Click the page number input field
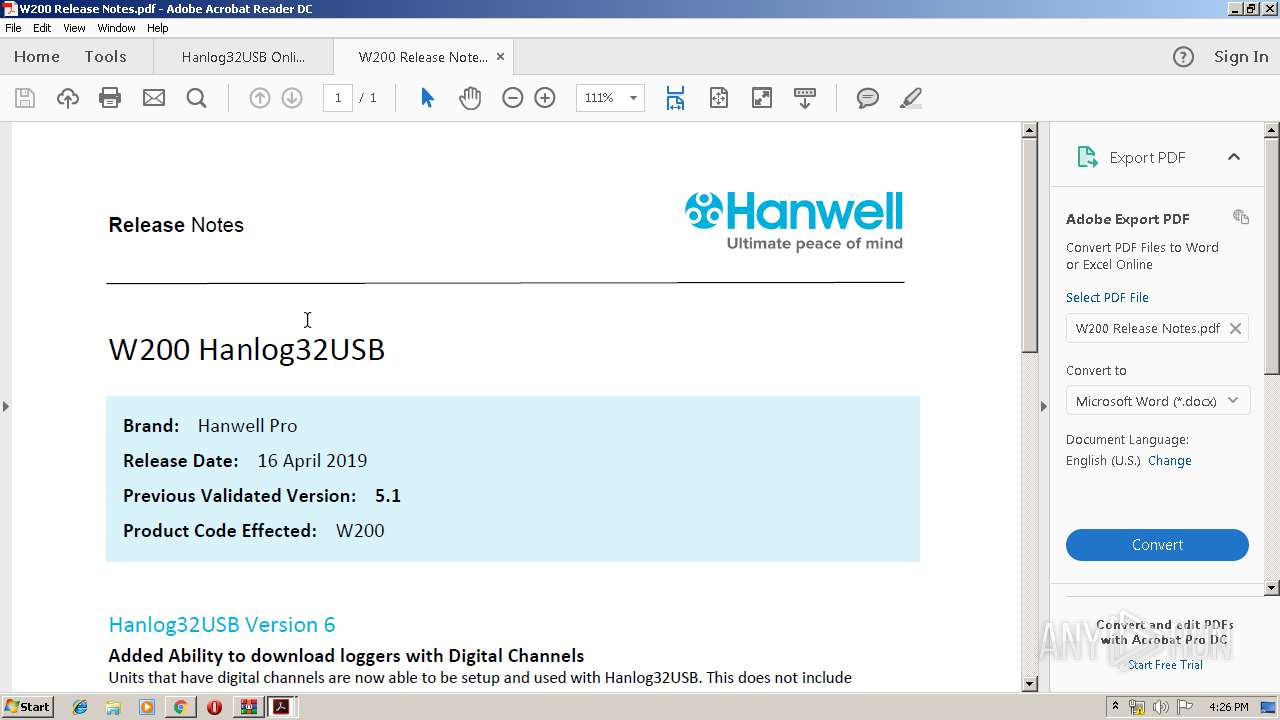 click(x=338, y=98)
